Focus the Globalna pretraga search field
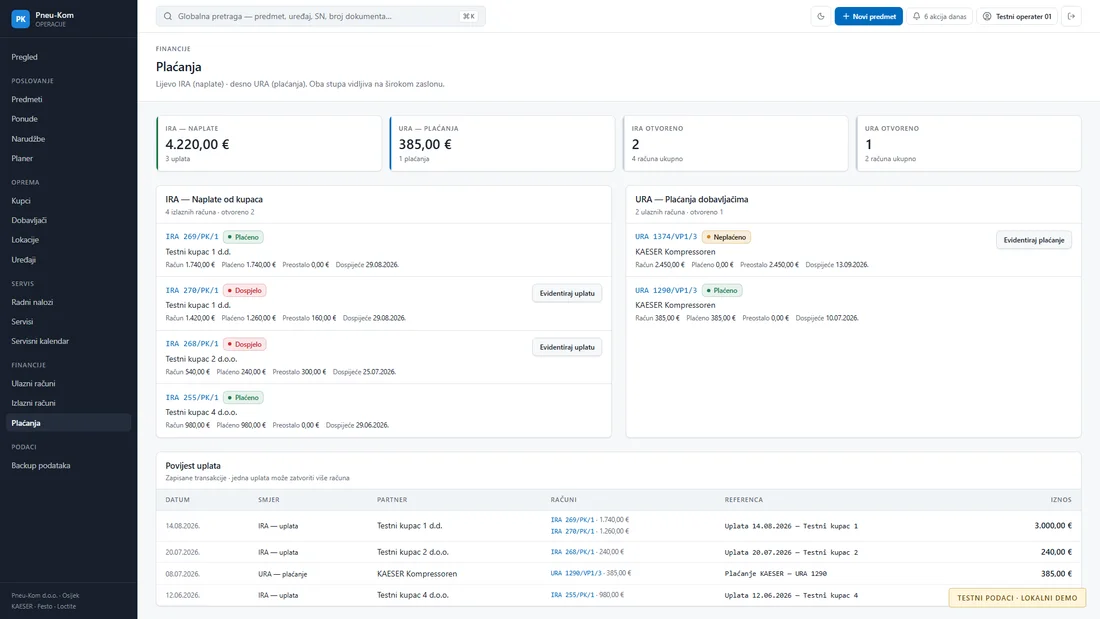1100x619 pixels. tap(321, 16)
